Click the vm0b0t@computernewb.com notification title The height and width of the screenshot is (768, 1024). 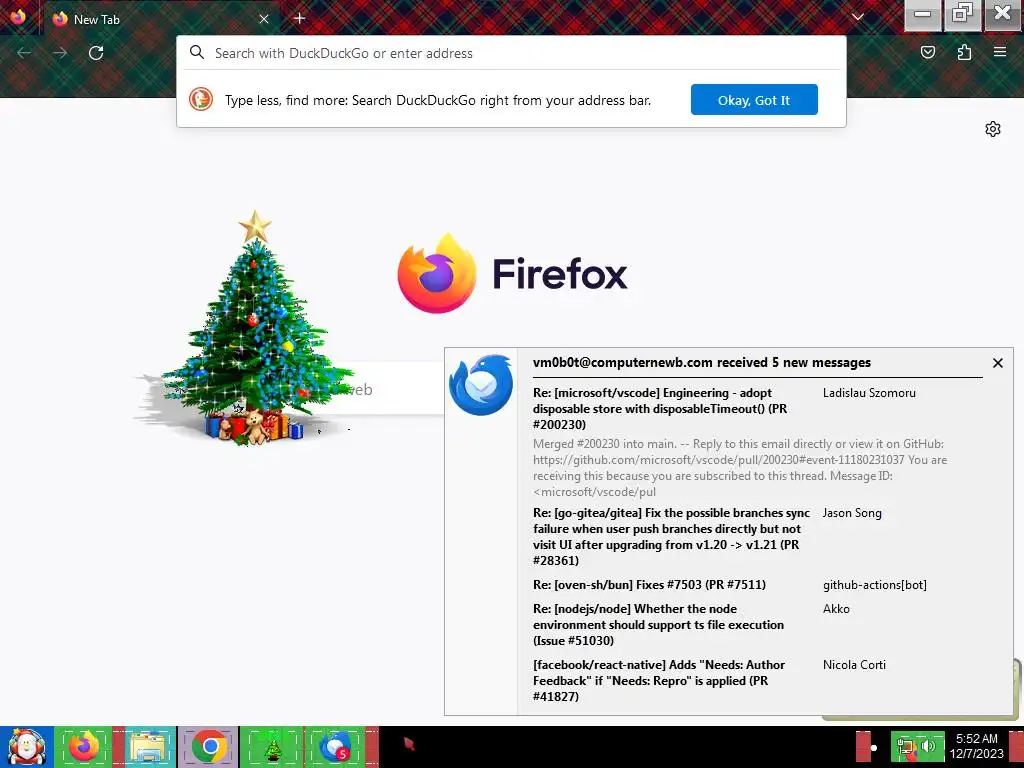[x=701, y=362]
